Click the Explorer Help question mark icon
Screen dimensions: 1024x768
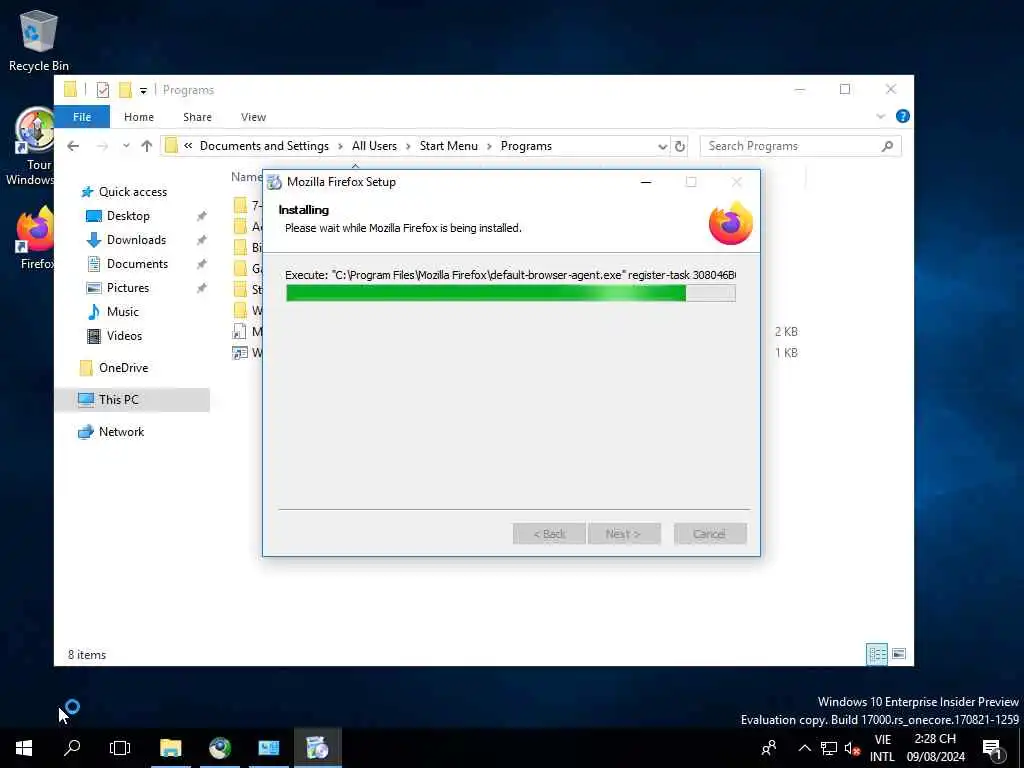[903, 116]
